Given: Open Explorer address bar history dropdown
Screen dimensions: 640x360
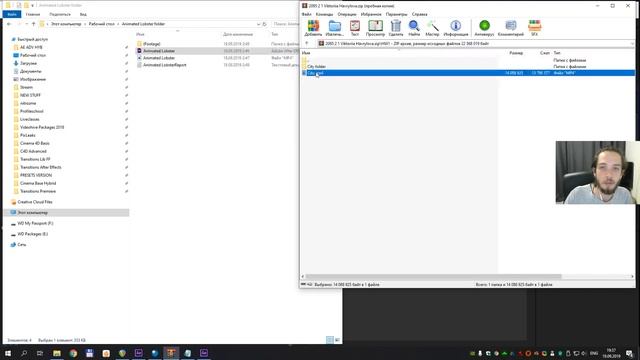Looking at the screenshot, I should coord(258,24).
